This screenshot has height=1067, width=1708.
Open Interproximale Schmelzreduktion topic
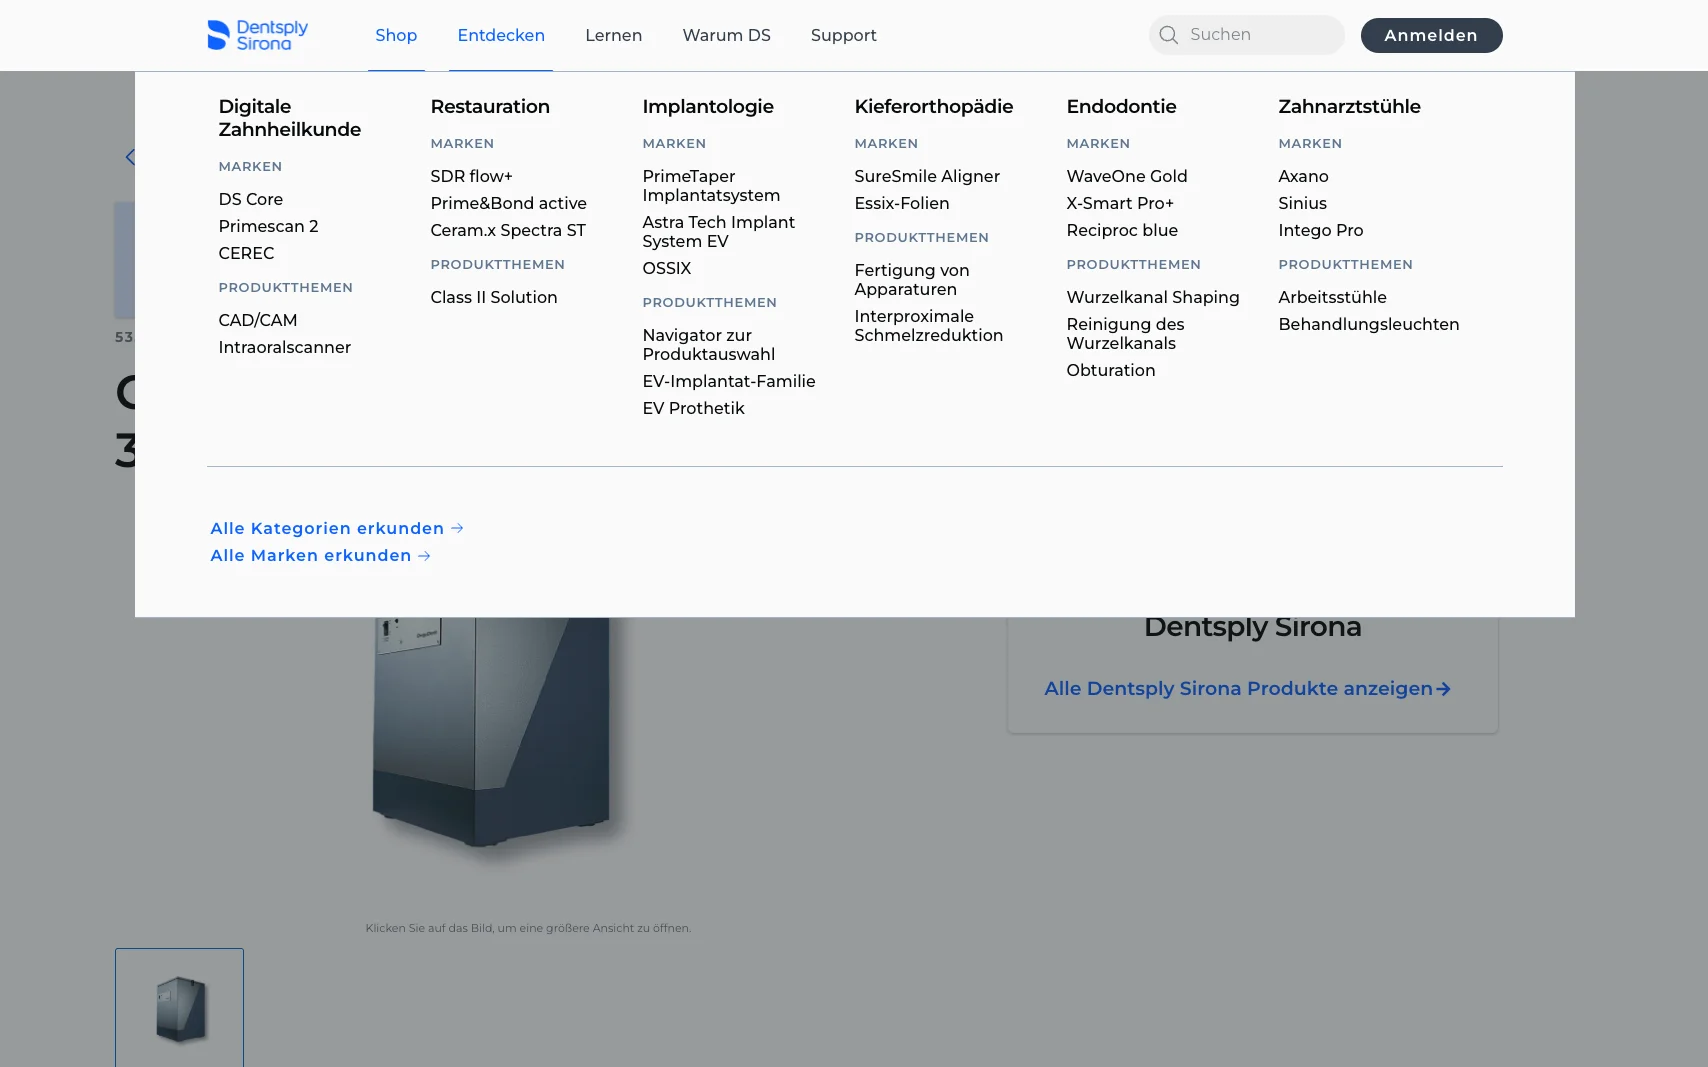tap(929, 326)
